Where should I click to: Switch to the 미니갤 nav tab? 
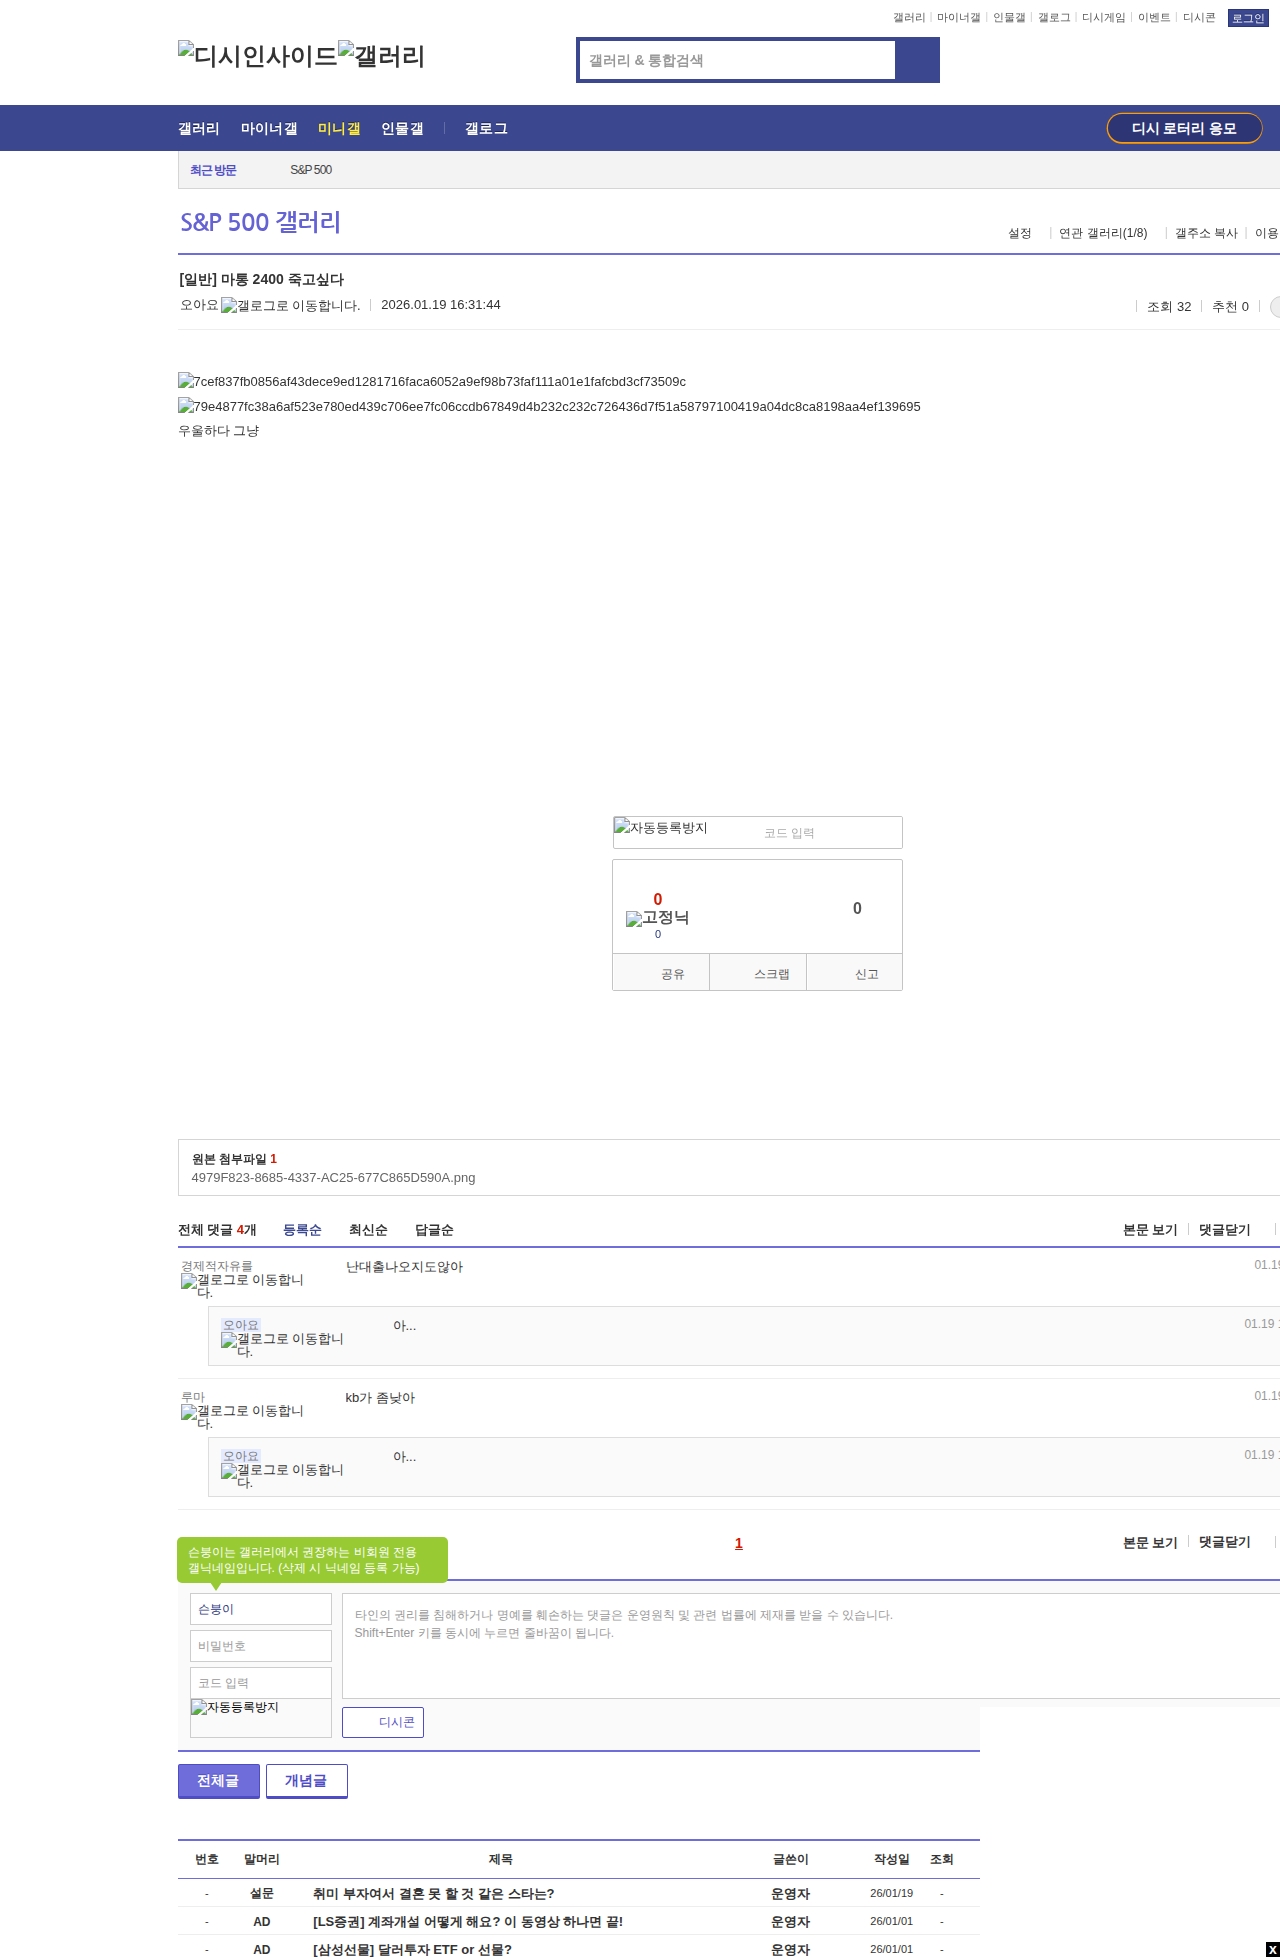pos(338,129)
